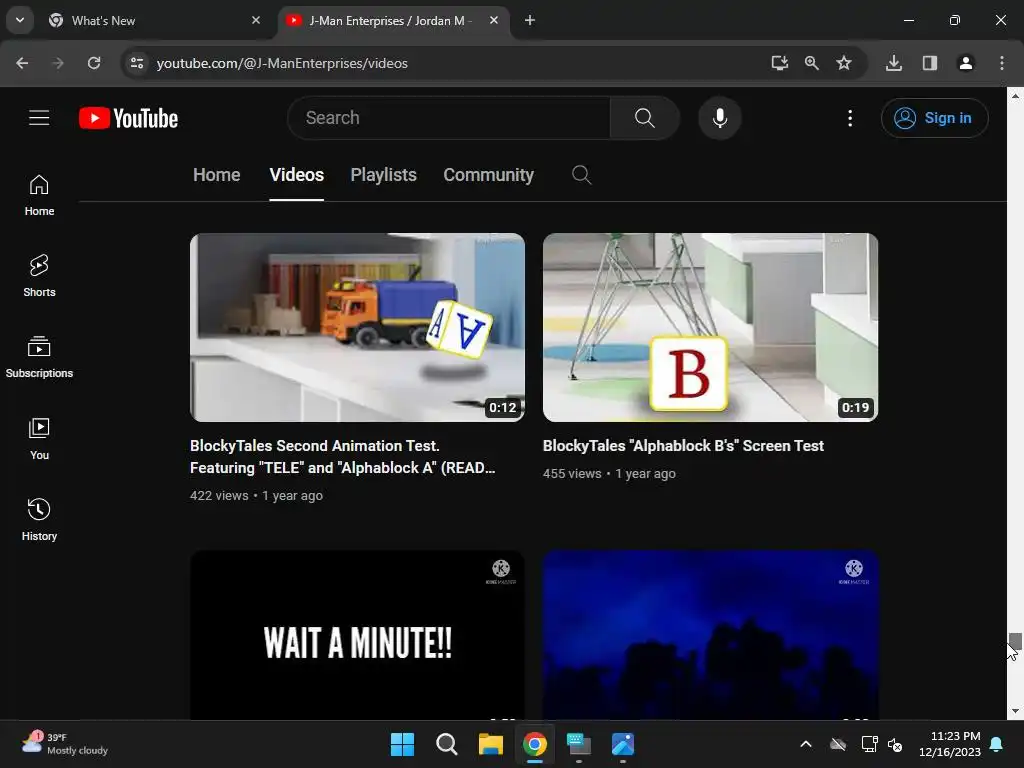Viewport: 1024px width, 768px height.
Task: Show hidden system tray icons chevron
Action: tap(806, 744)
